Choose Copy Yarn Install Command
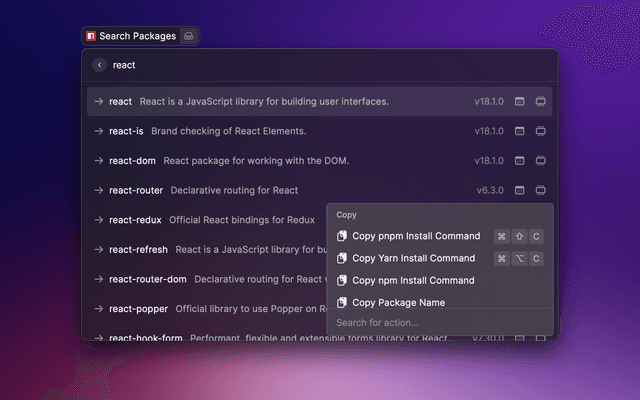The height and width of the screenshot is (400, 640). coord(413,258)
